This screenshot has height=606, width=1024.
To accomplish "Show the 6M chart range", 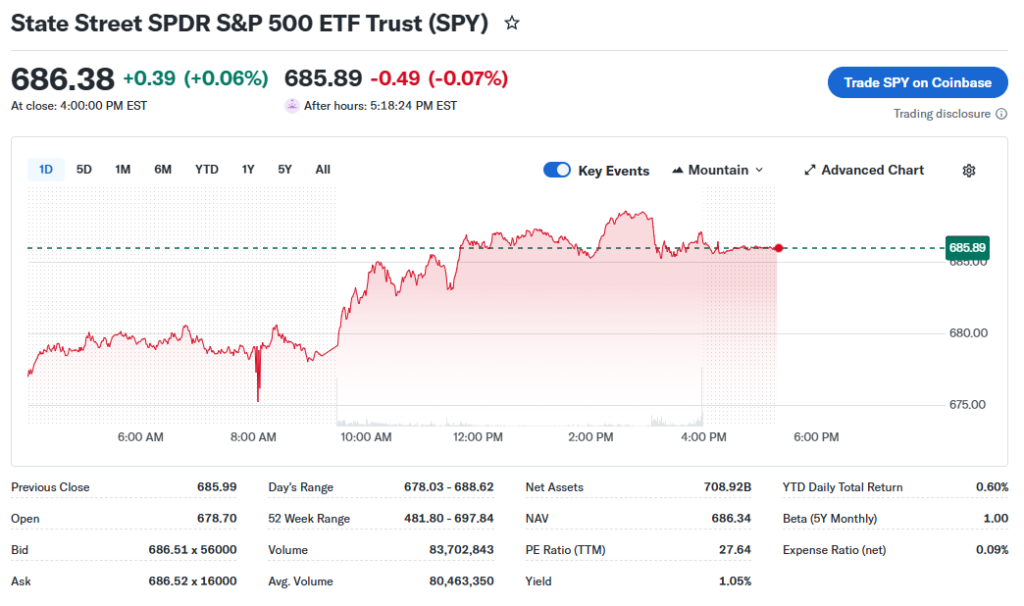I will pyautogui.click(x=163, y=169).
